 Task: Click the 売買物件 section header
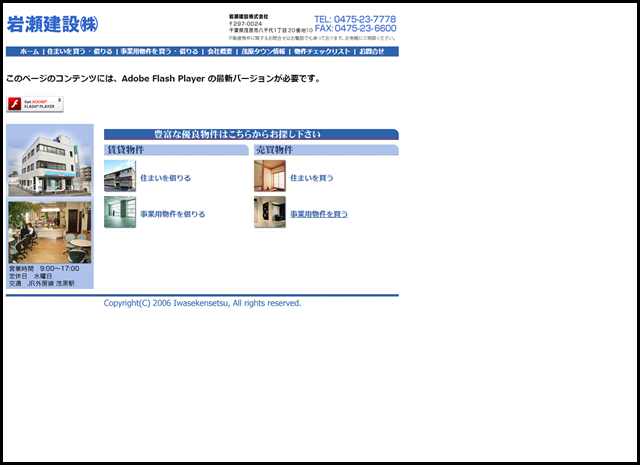click(326, 150)
